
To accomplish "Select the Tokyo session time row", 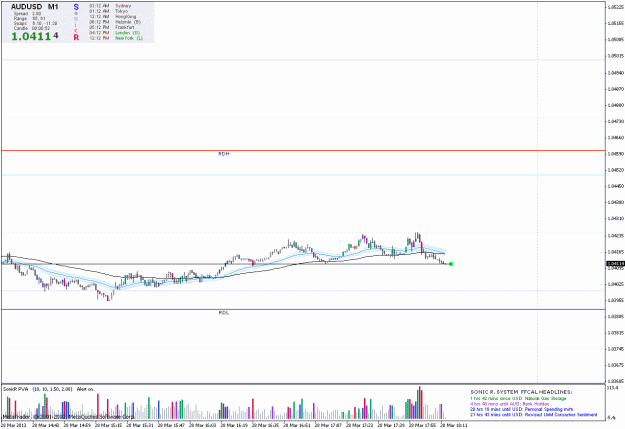I will (x=109, y=12).
